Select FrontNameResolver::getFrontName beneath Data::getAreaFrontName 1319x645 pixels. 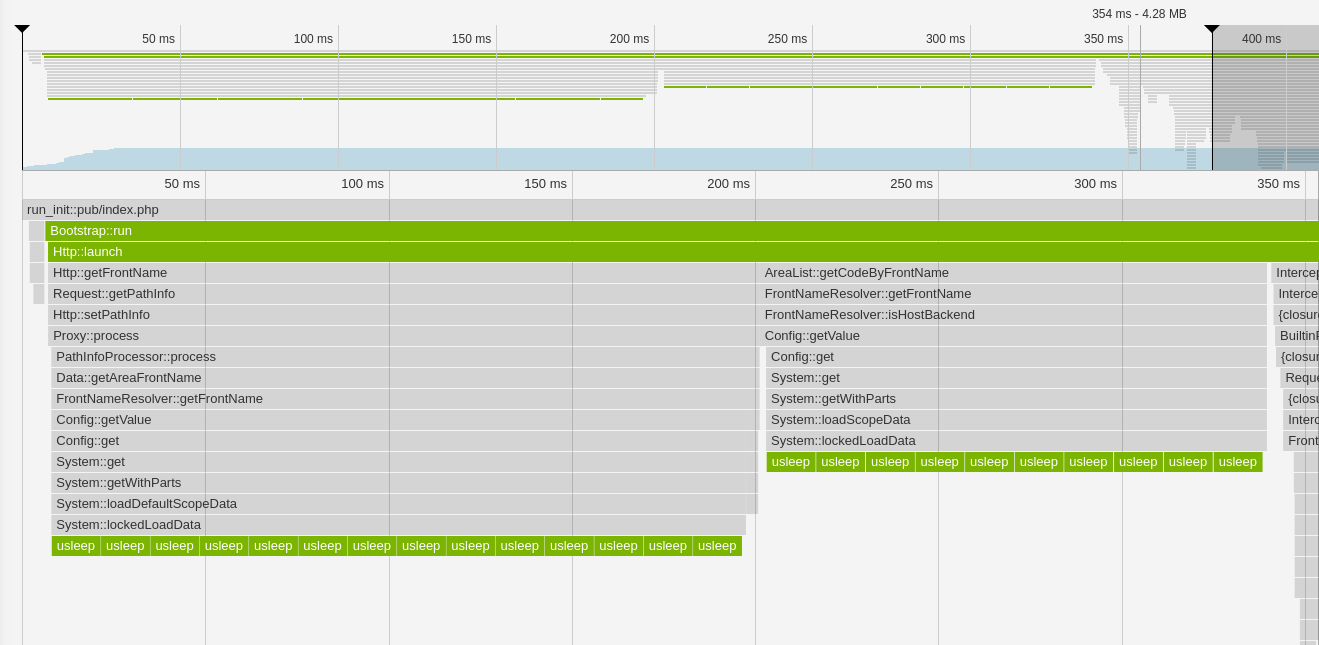(x=404, y=399)
